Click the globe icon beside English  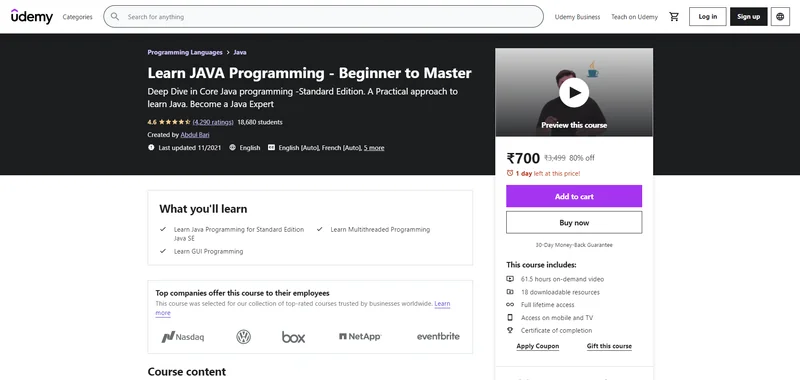point(233,147)
